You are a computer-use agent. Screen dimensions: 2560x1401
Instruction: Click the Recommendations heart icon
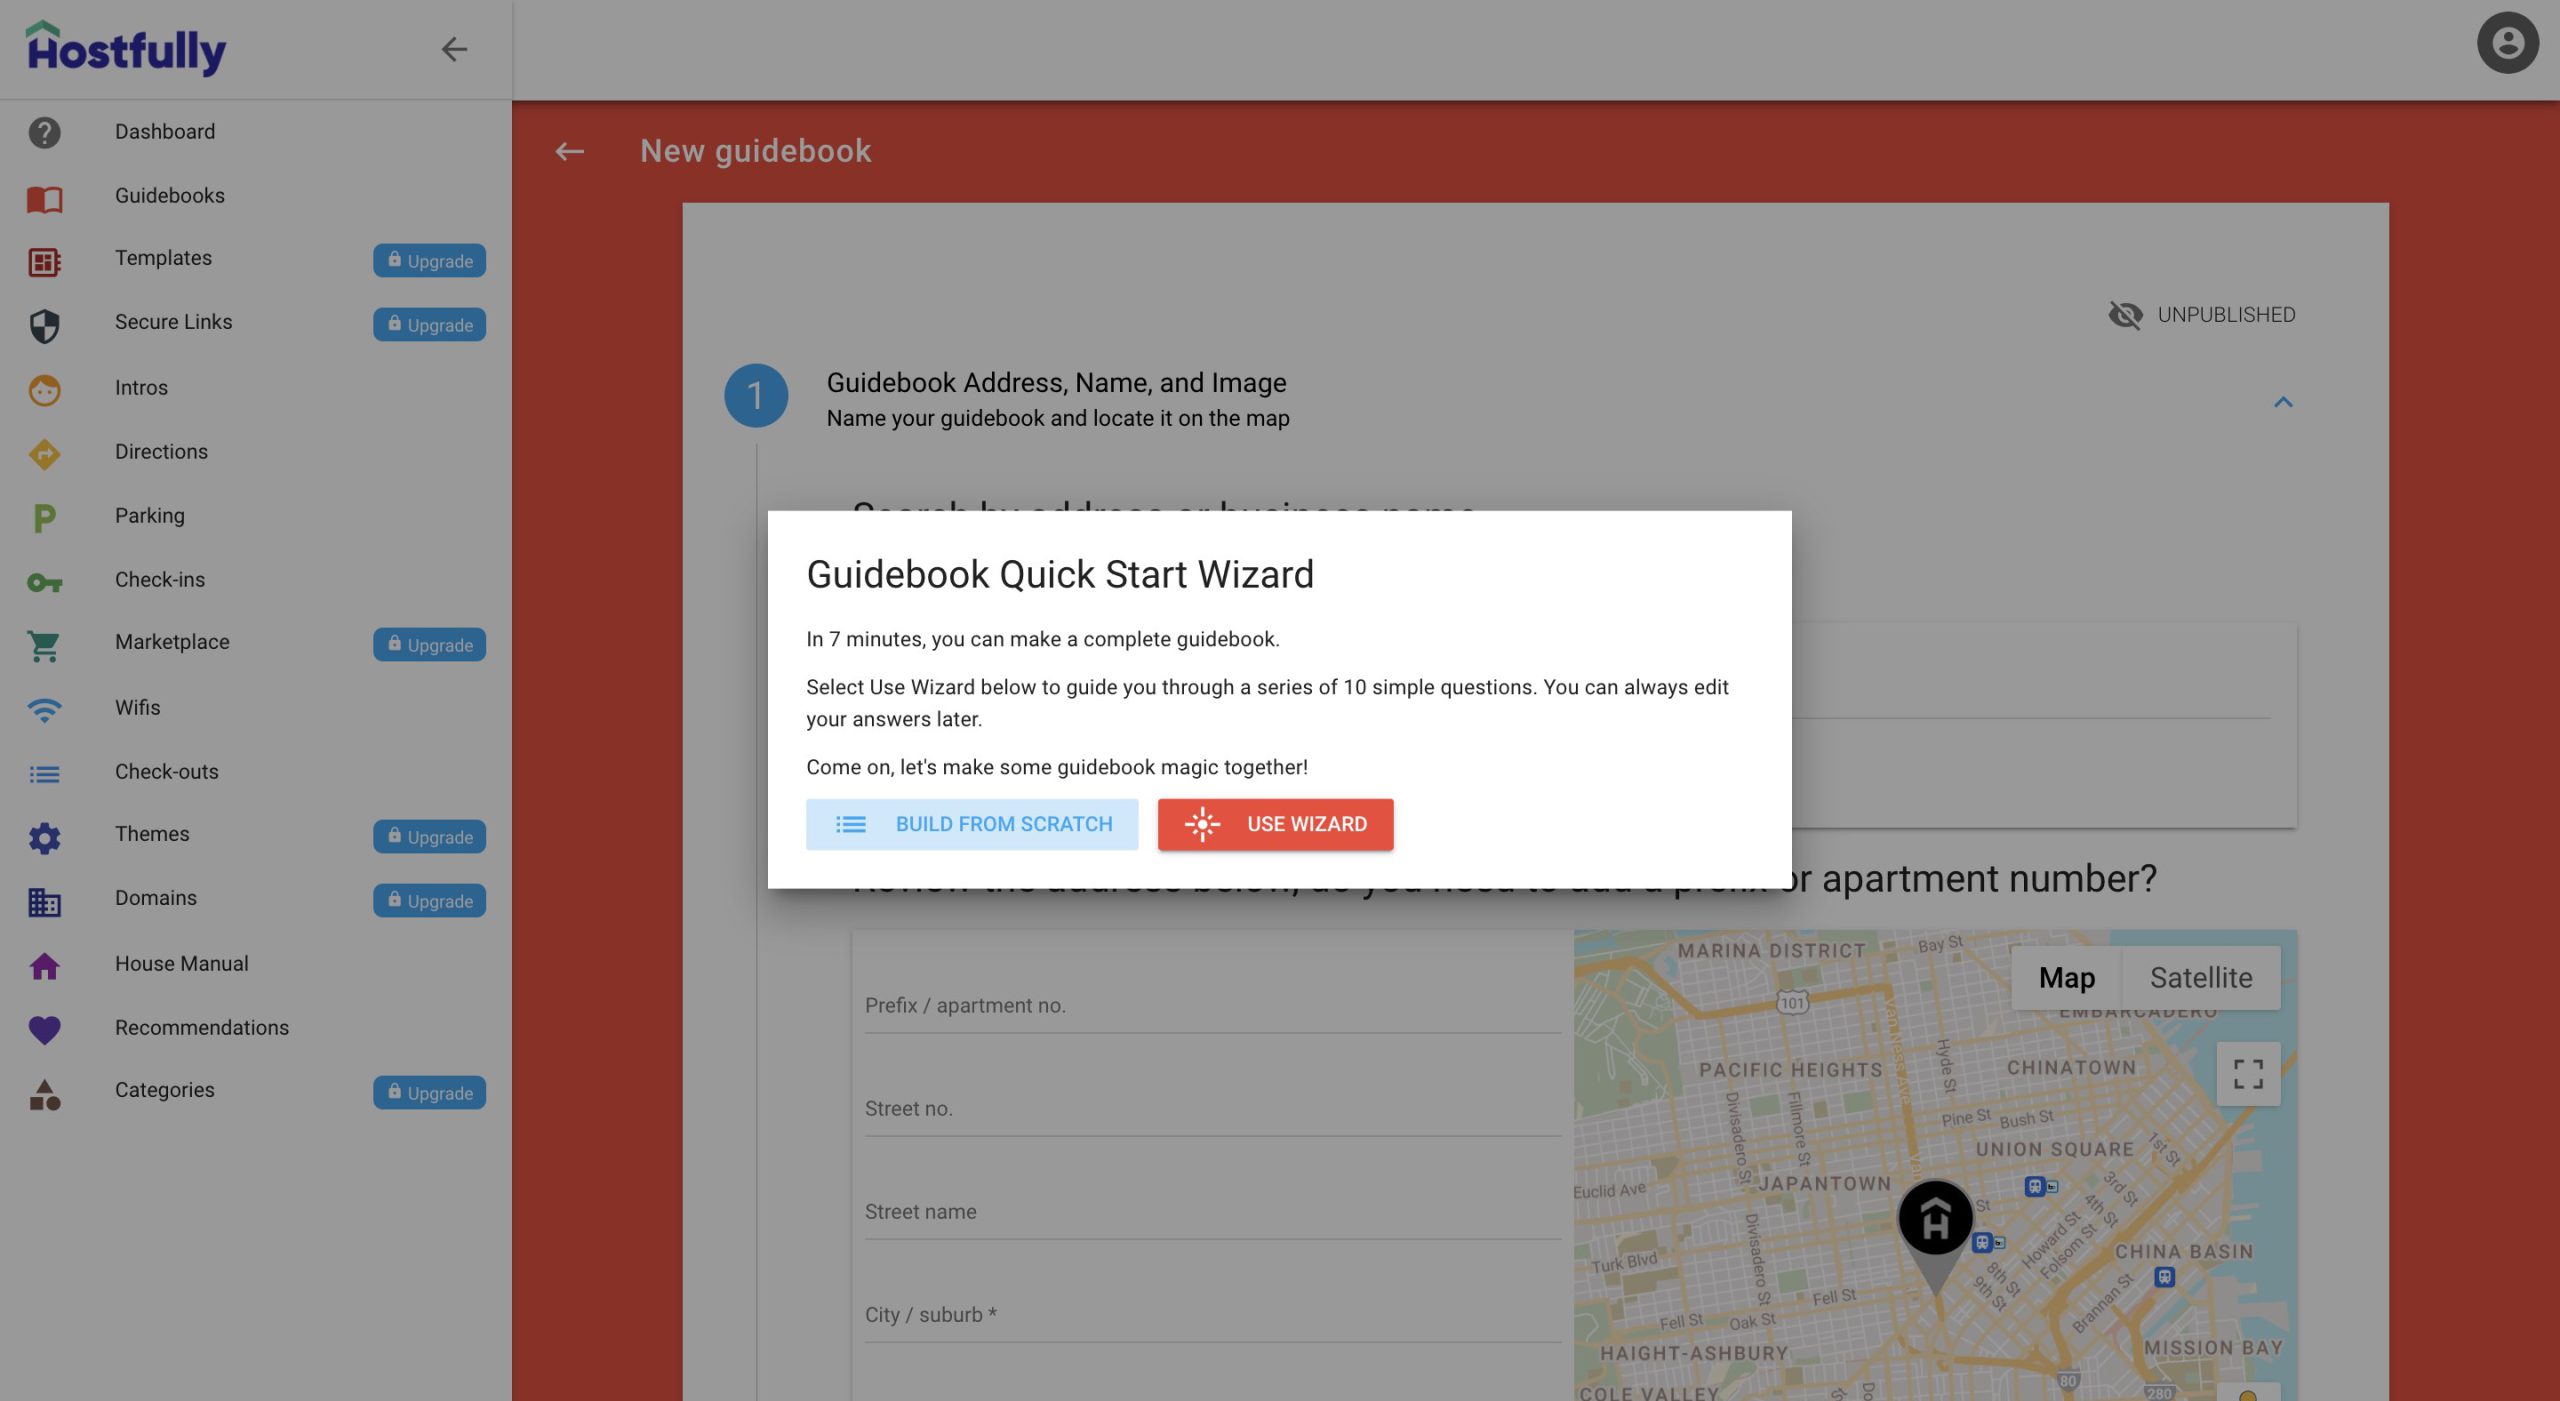(45, 1029)
